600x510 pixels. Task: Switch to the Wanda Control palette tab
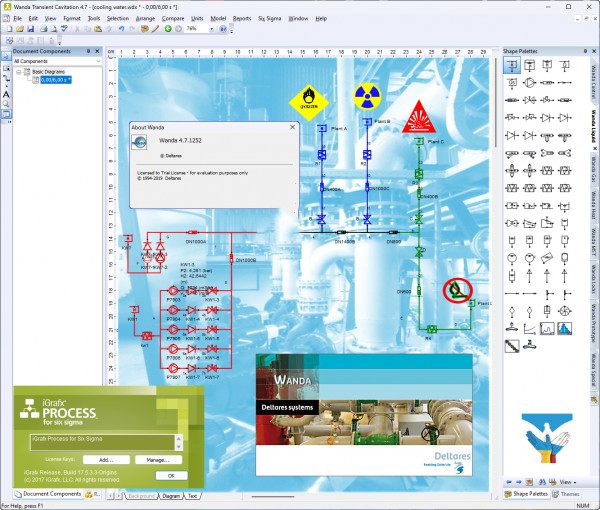pos(593,81)
